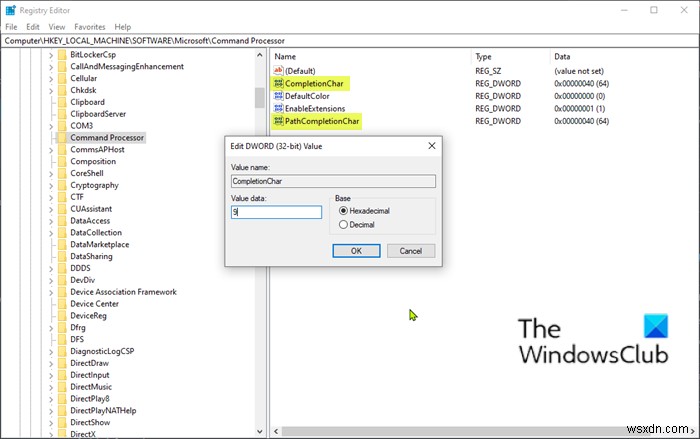Click the registry path address bar
The width and height of the screenshot is (700, 439).
pyautogui.click(x=350, y=41)
